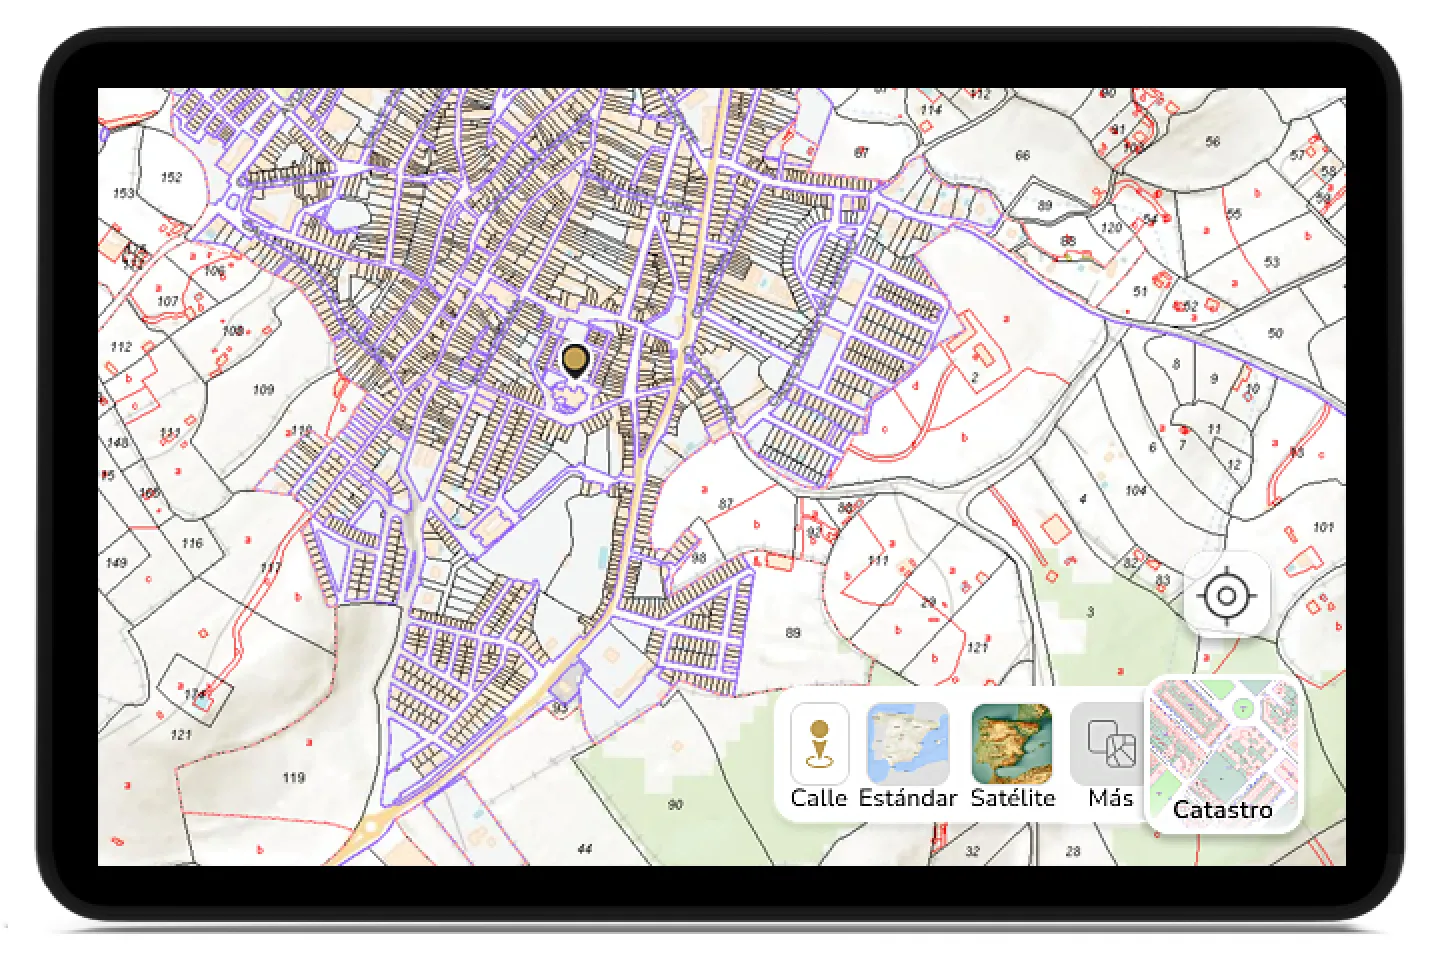The height and width of the screenshot is (966, 1446).
Task: Open the Más layers option
Action: point(1110,745)
